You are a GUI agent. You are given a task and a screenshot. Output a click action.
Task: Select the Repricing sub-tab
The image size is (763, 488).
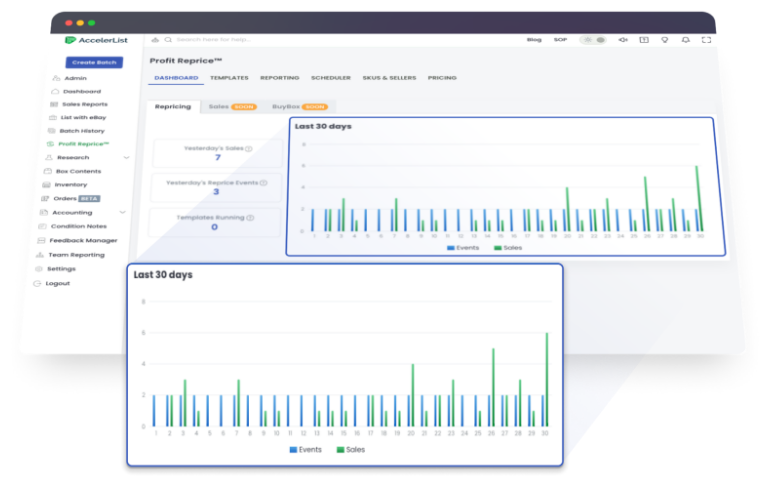[173, 107]
